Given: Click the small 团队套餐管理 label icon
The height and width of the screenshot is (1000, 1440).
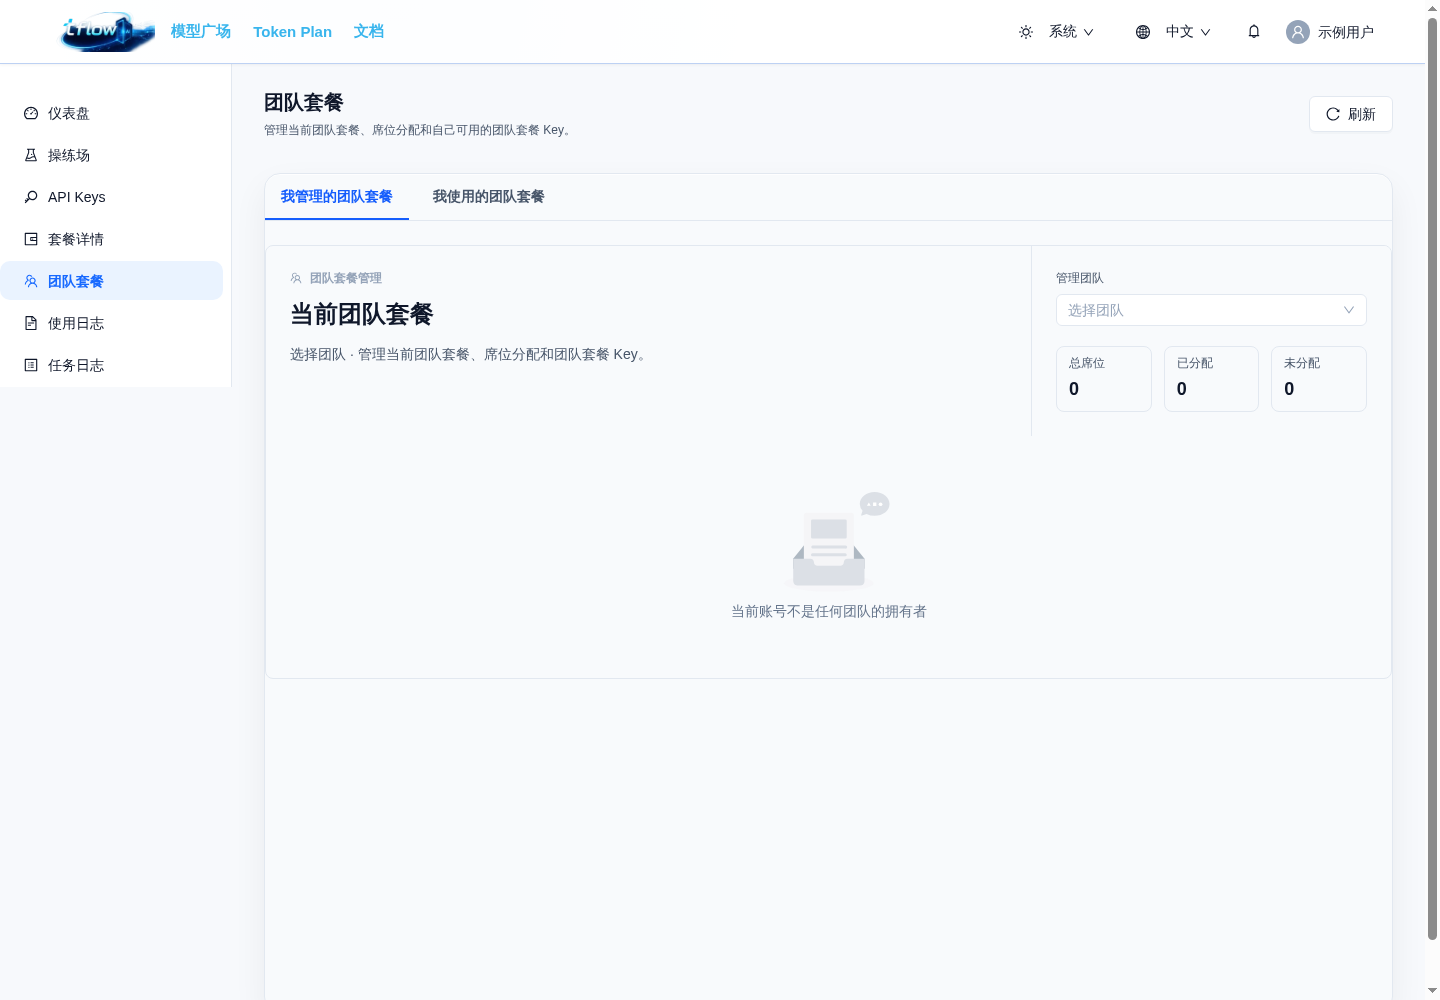Looking at the screenshot, I should coord(296,278).
